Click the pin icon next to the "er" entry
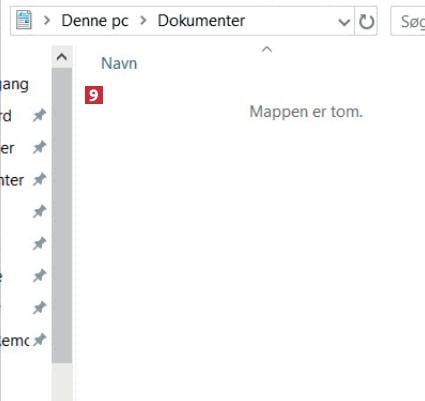The image size is (425, 401). (39, 147)
